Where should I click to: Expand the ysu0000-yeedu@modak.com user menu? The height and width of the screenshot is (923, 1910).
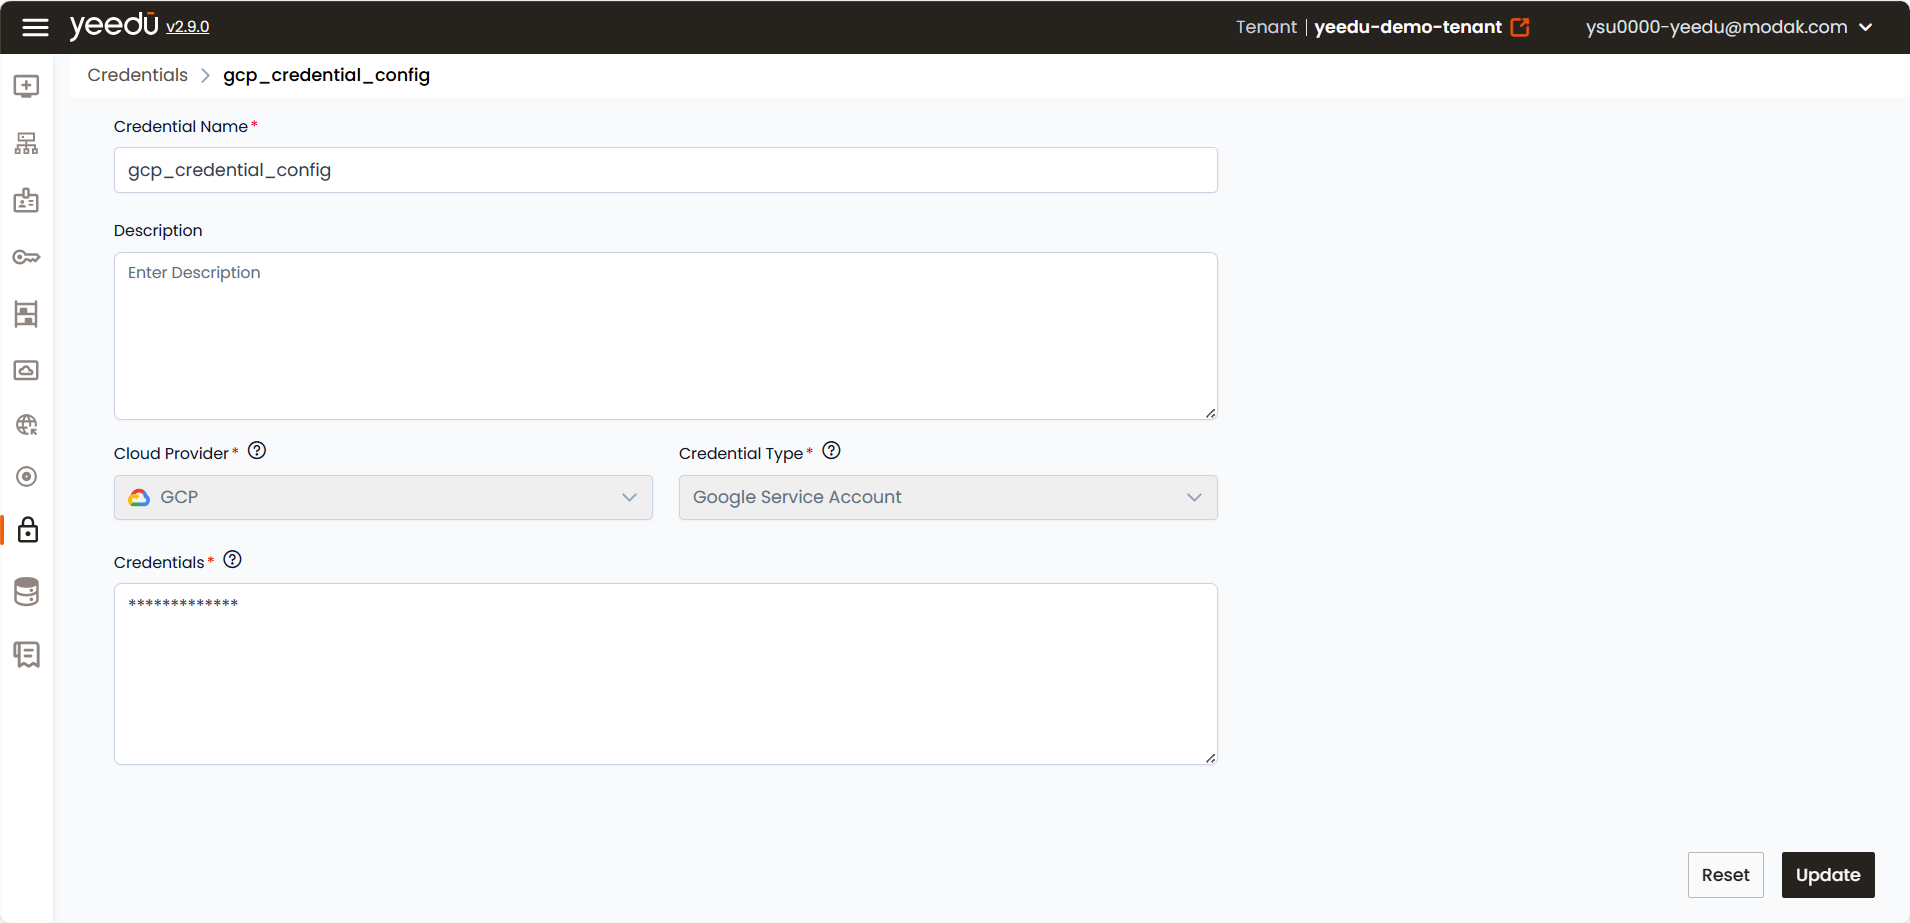[1729, 27]
